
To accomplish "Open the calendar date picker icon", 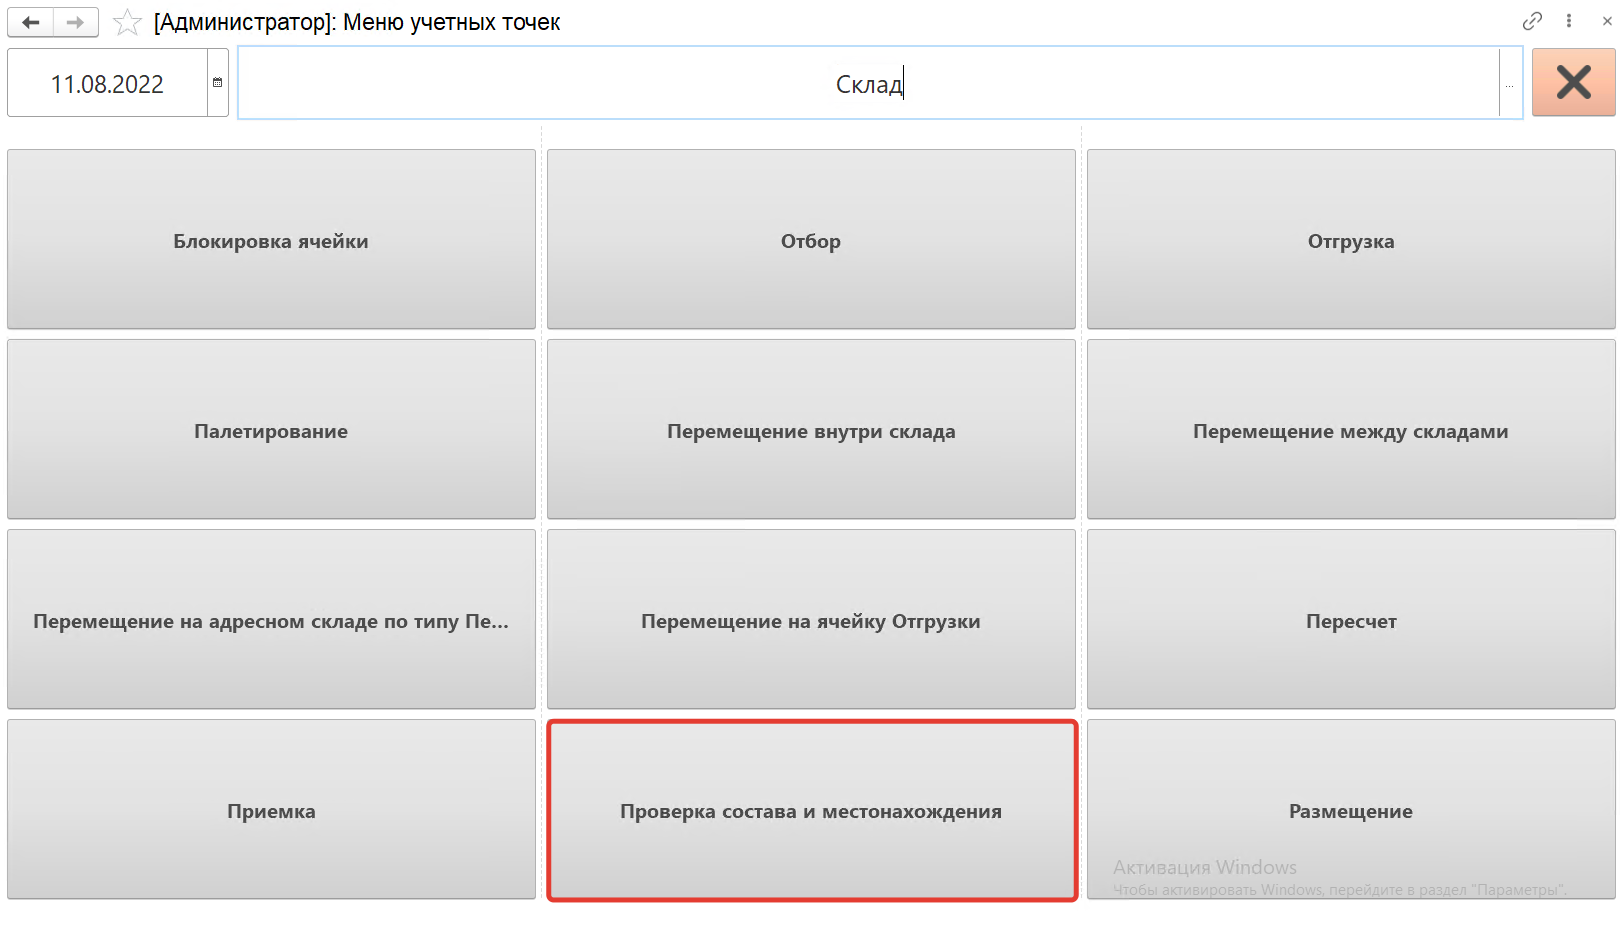I will (217, 83).
